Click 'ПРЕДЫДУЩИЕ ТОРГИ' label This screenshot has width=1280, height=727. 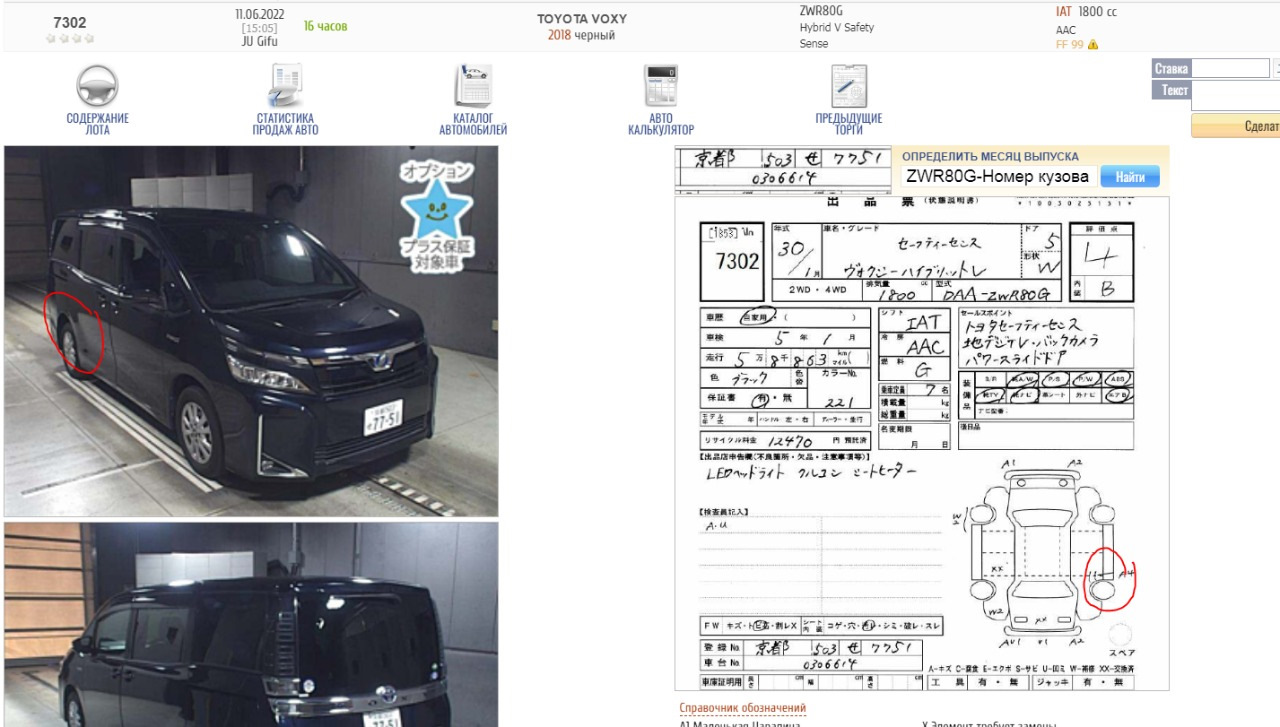click(849, 124)
